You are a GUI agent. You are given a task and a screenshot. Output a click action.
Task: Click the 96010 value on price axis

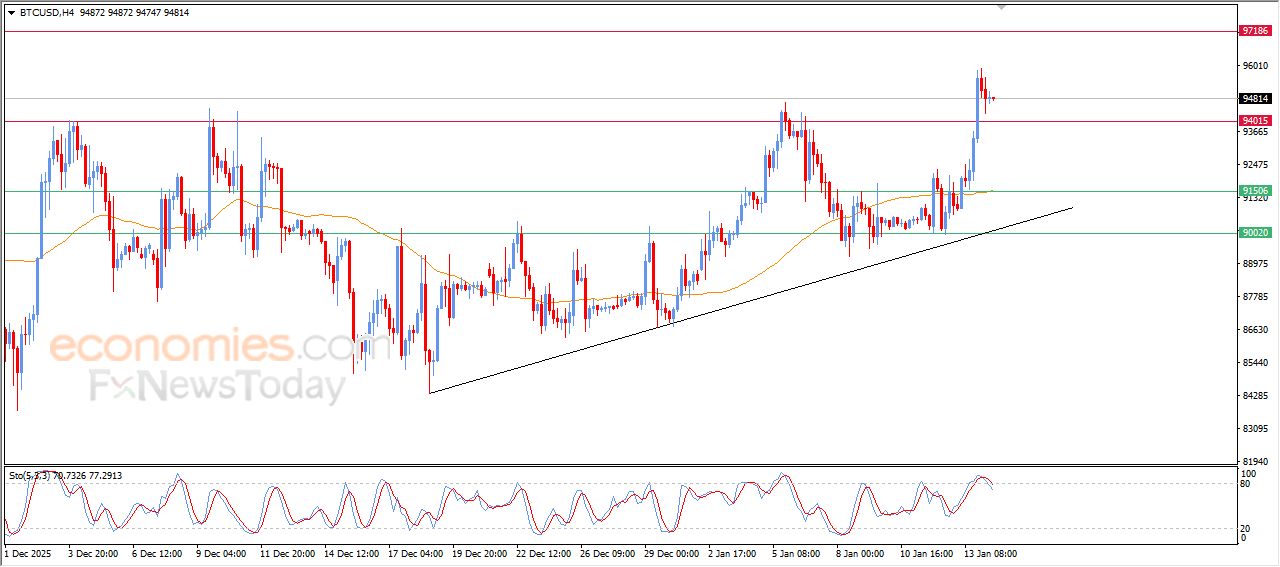1255,66
